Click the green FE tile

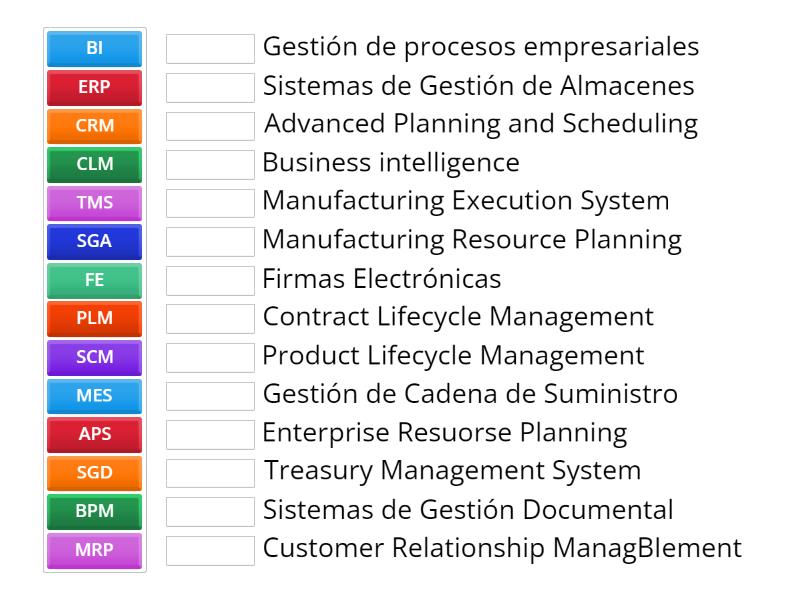[x=95, y=280]
